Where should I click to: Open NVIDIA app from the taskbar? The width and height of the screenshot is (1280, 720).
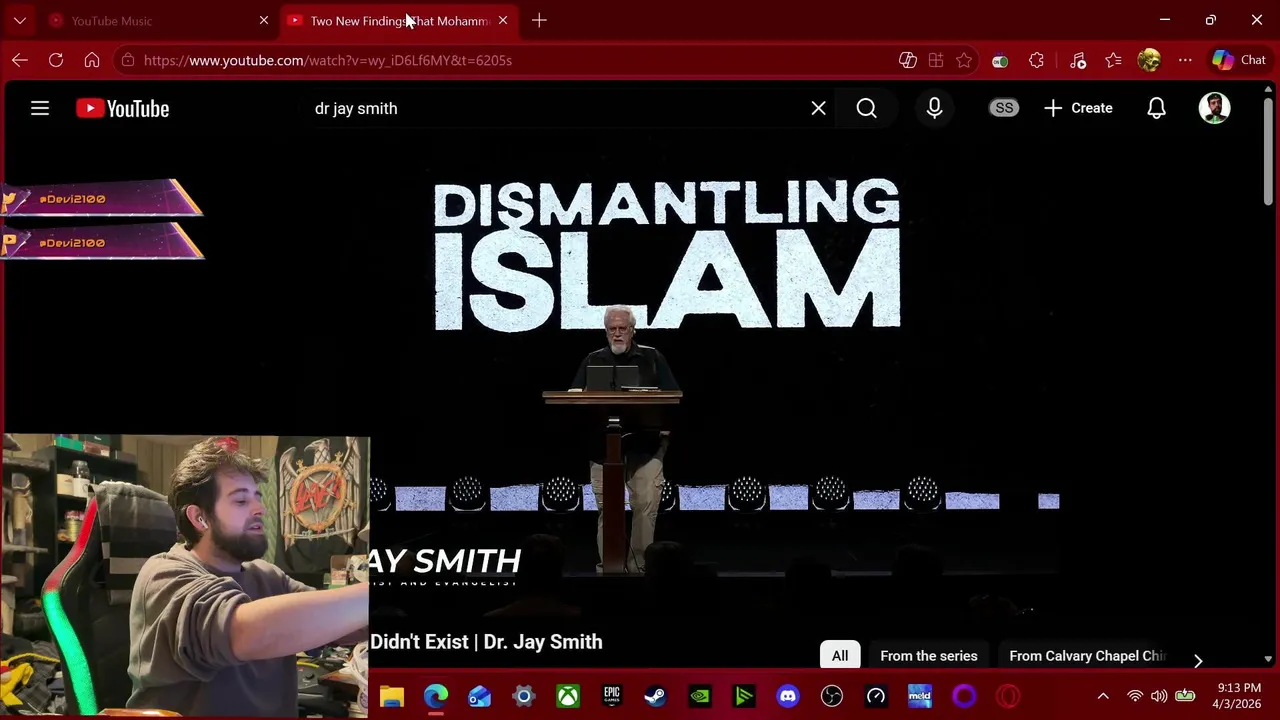[x=700, y=696]
